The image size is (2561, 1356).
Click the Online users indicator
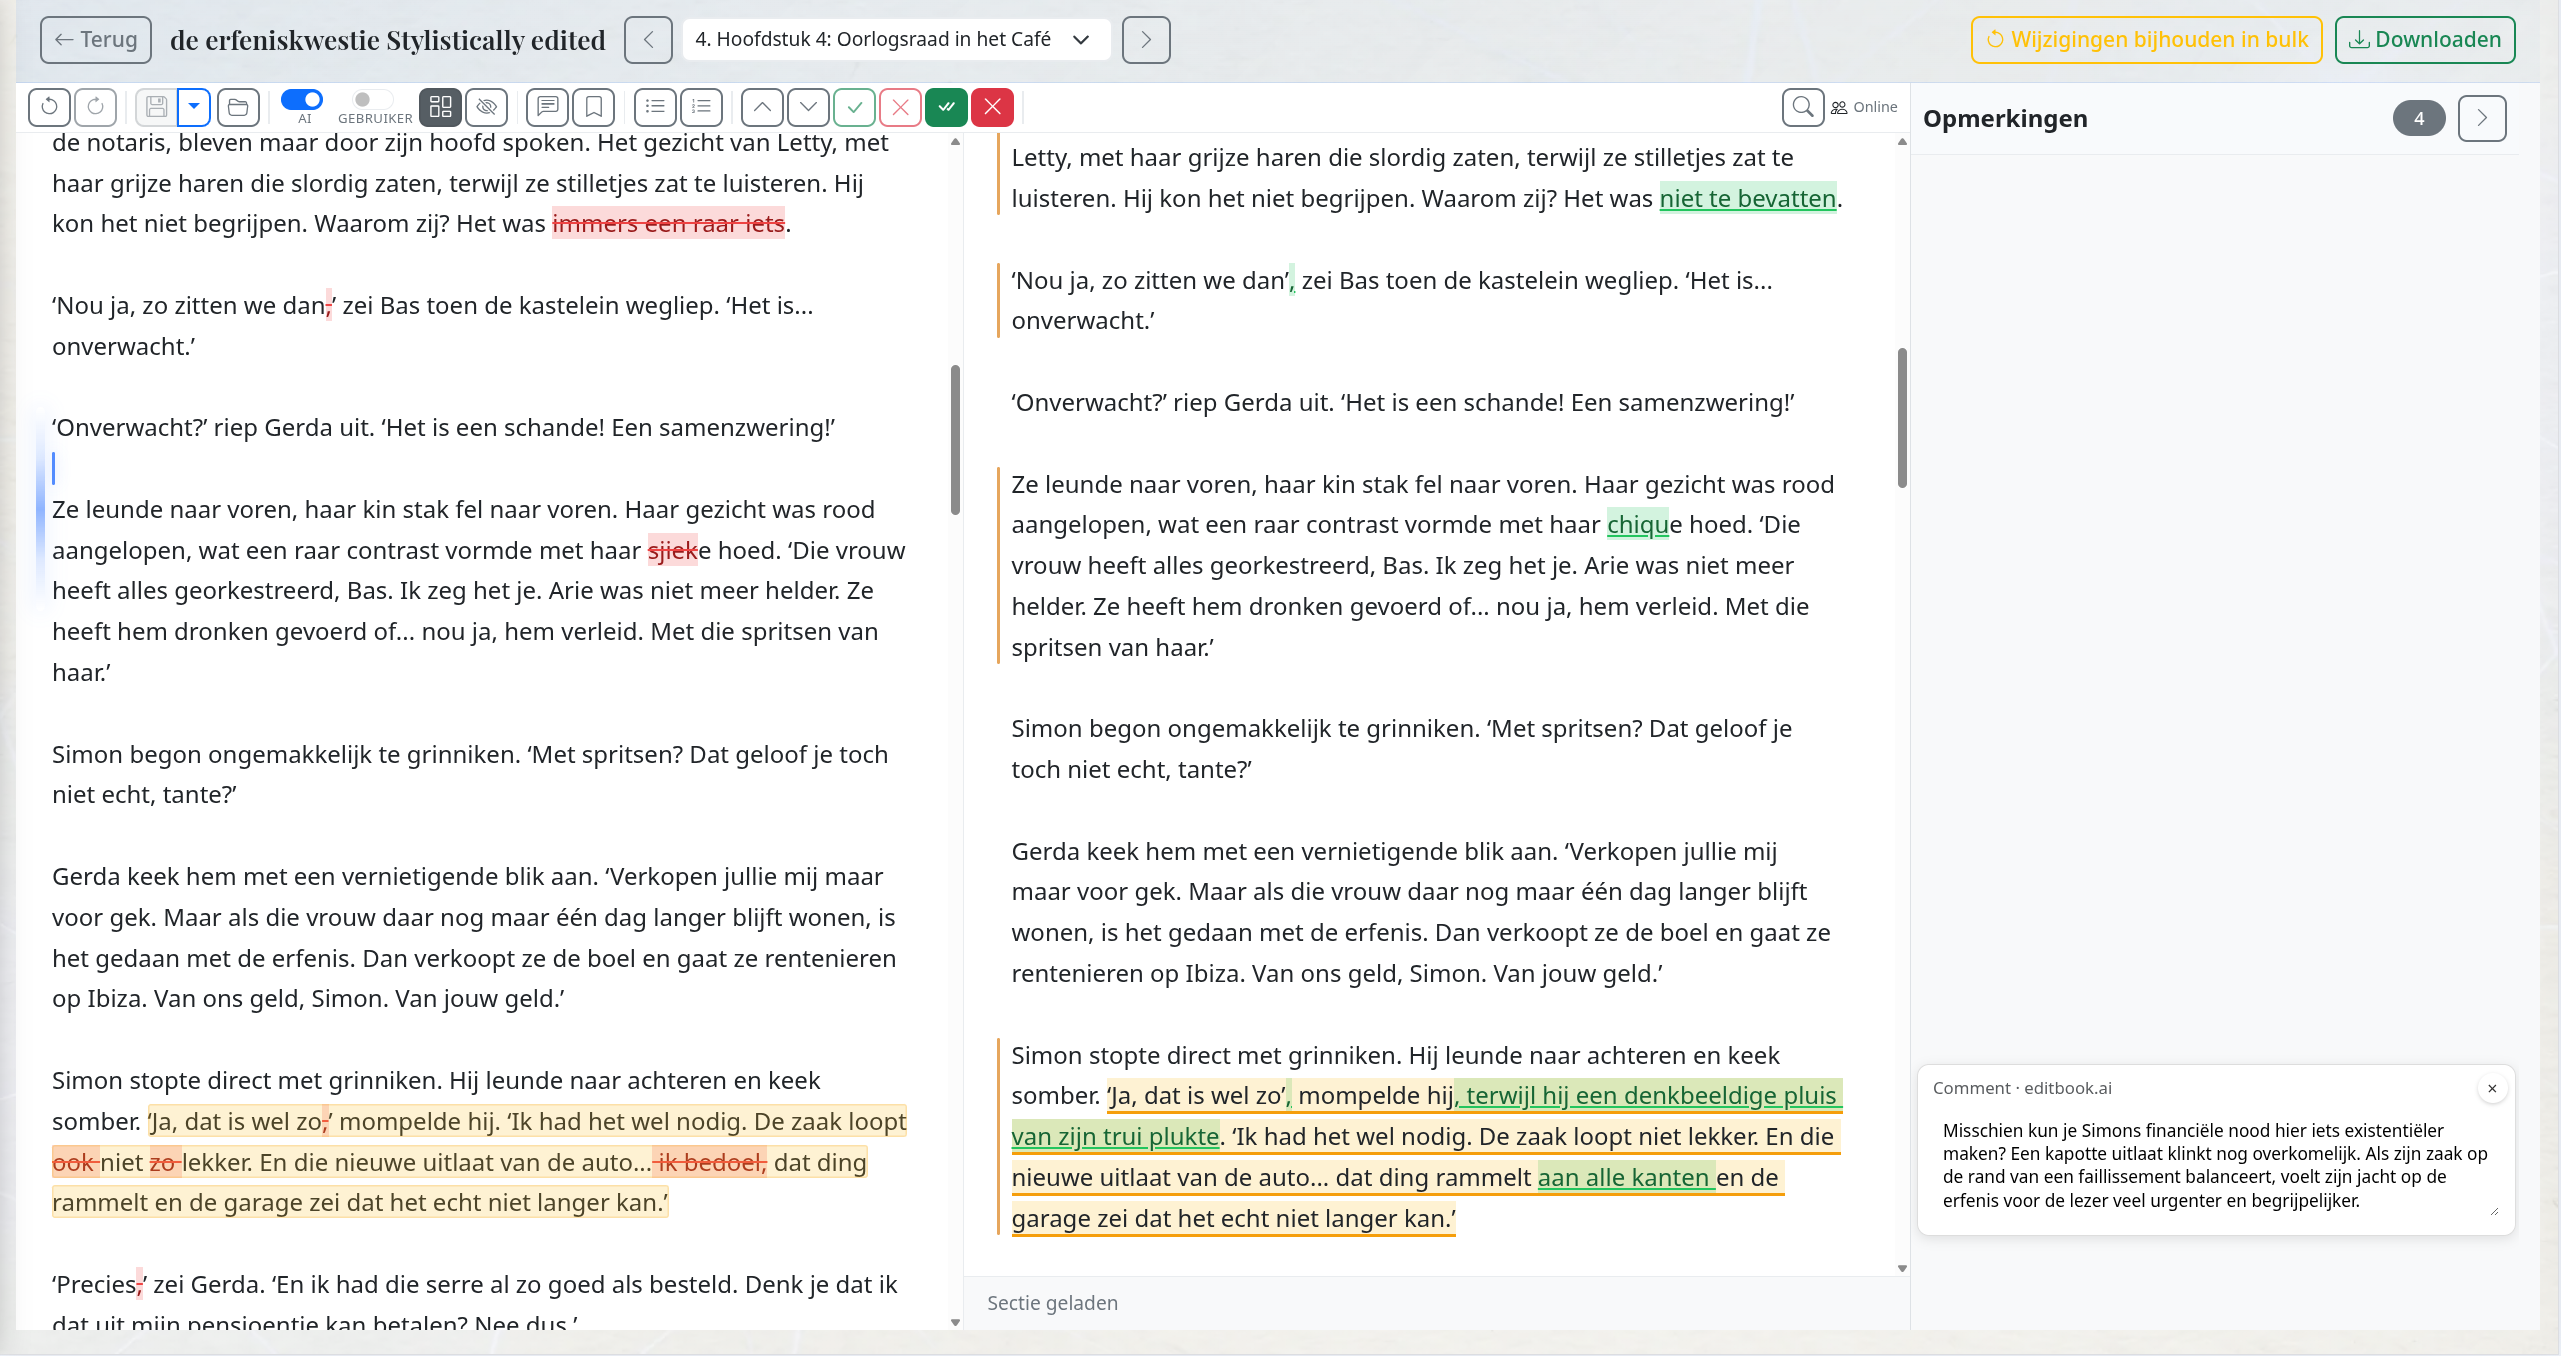click(x=1864, y=107)
